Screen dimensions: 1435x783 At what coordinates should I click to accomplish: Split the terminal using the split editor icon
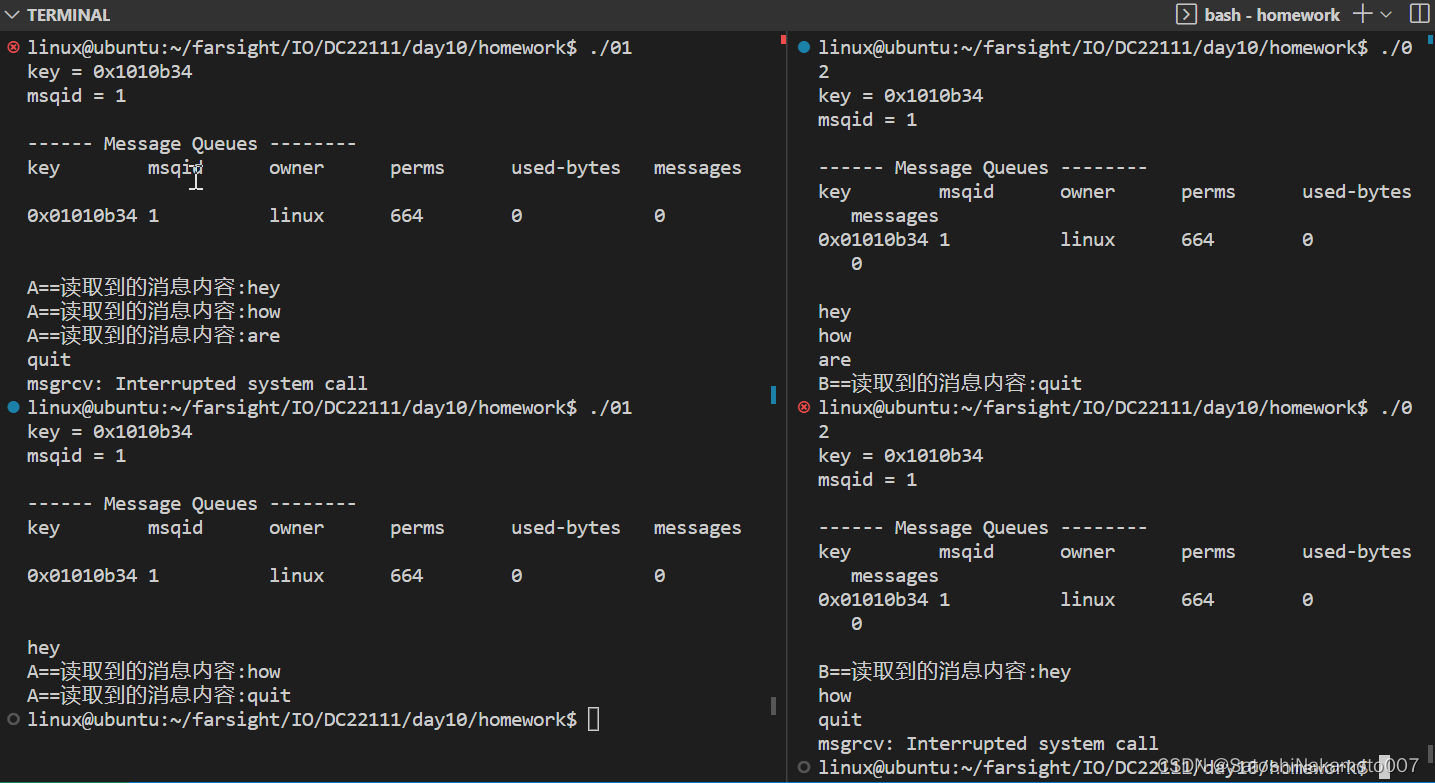coord(1419,14)
